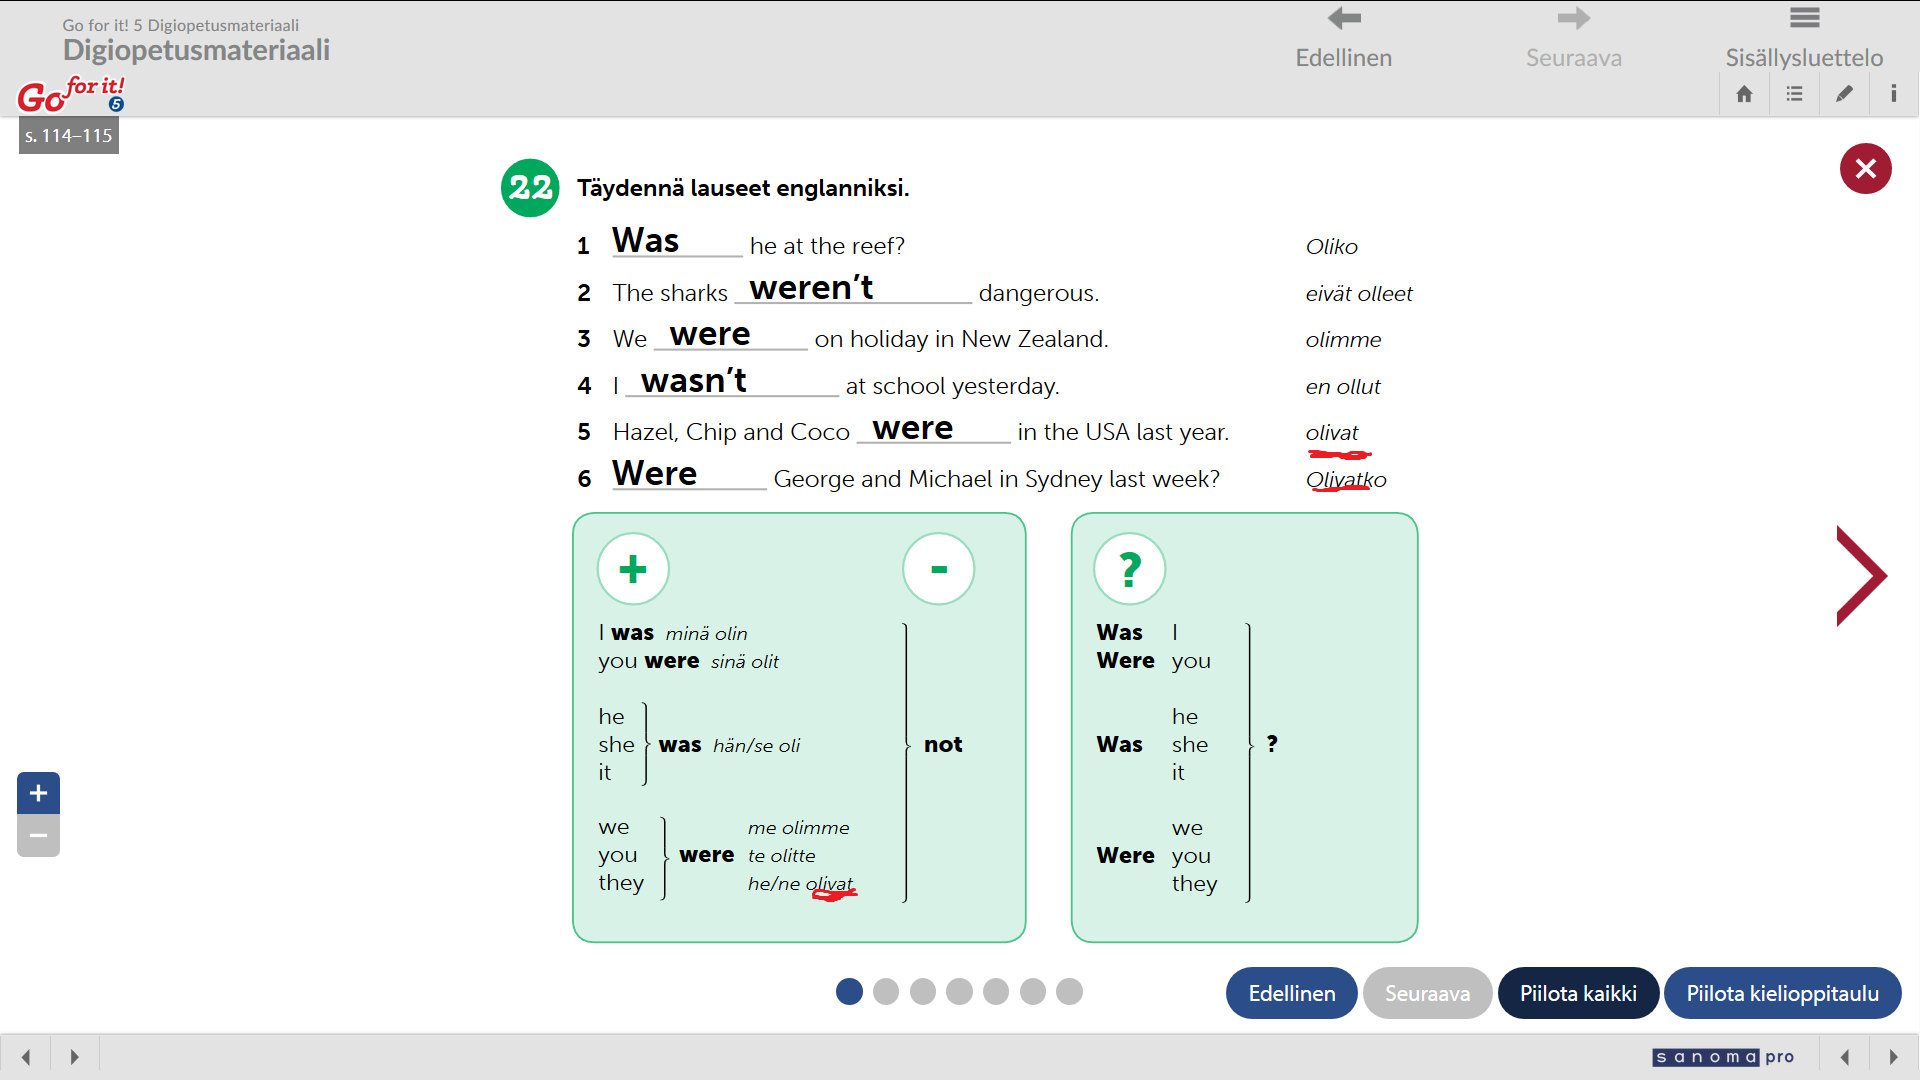Click bottom-right left arrow navigation
This screenshot has height=1080, width=1920.
1845,1057
